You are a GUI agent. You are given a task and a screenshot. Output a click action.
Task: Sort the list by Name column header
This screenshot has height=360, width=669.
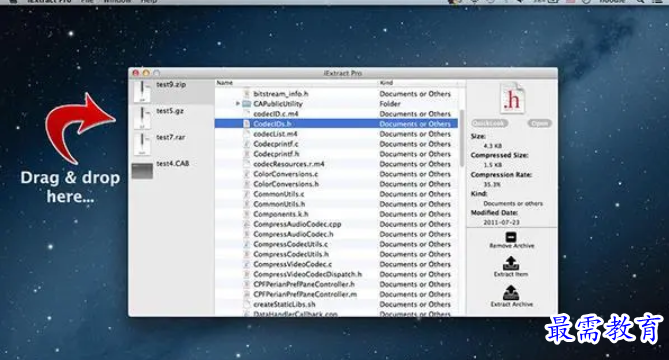click(x=297, y=83)
